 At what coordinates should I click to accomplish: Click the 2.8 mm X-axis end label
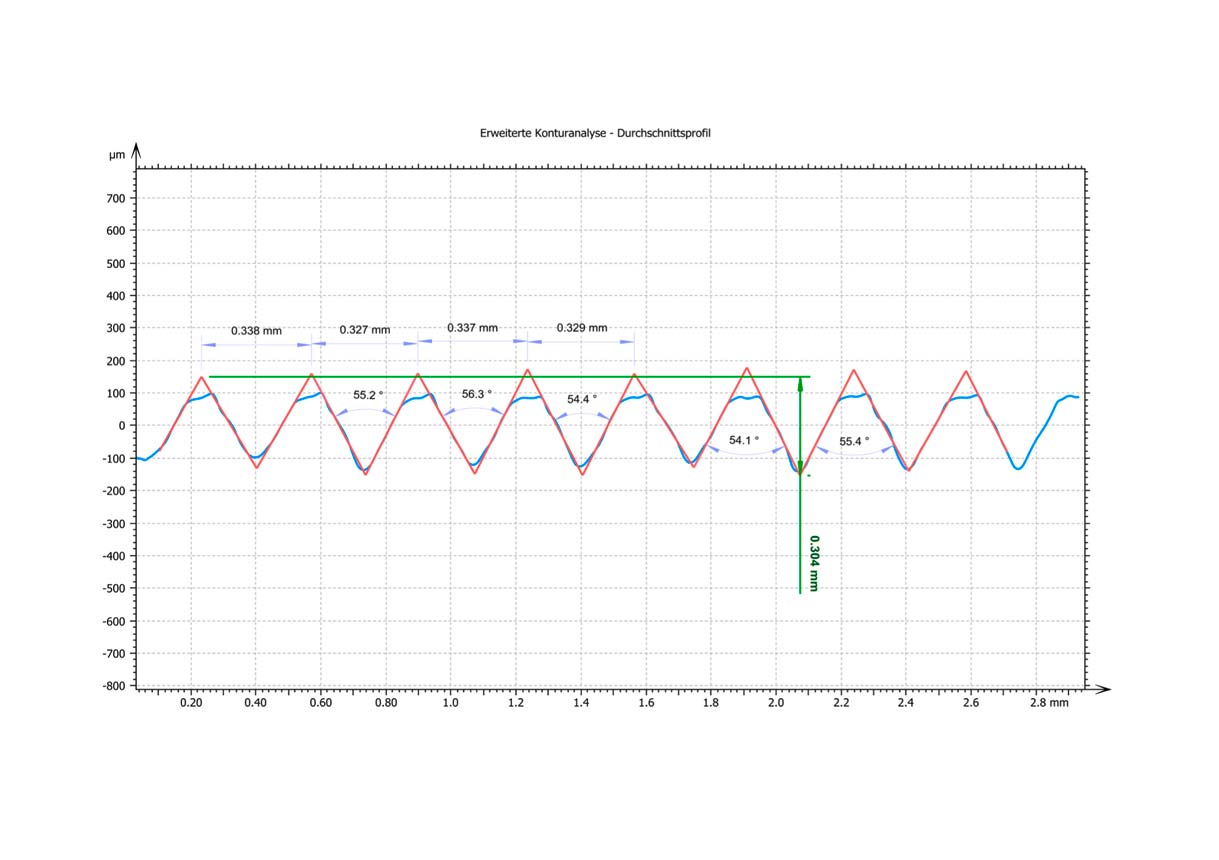pos(1051,704)
